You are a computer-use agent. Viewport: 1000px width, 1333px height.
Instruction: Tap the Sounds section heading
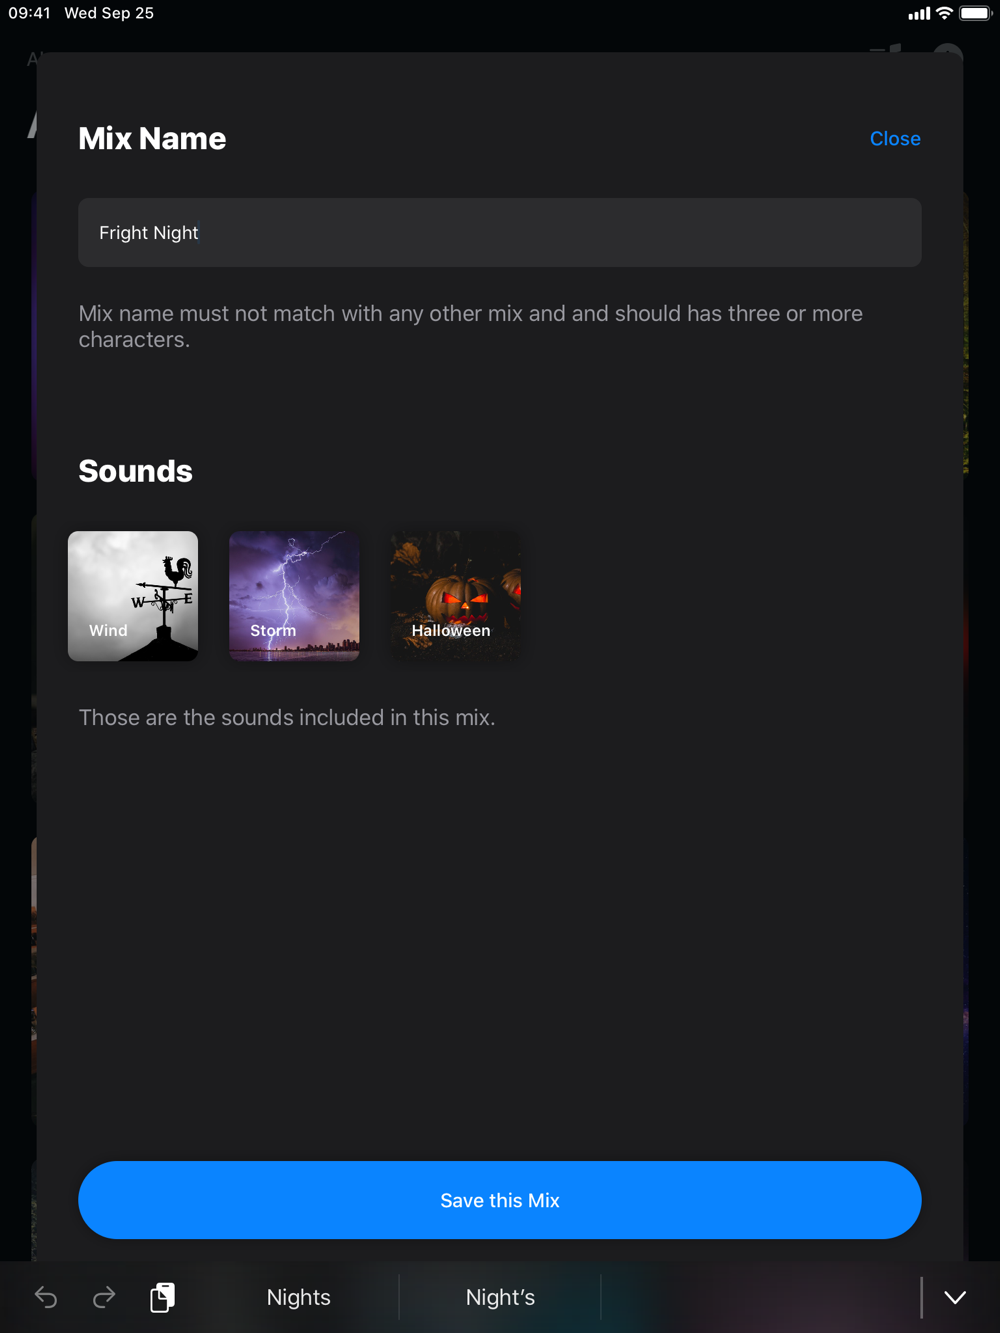coord(136,471)
